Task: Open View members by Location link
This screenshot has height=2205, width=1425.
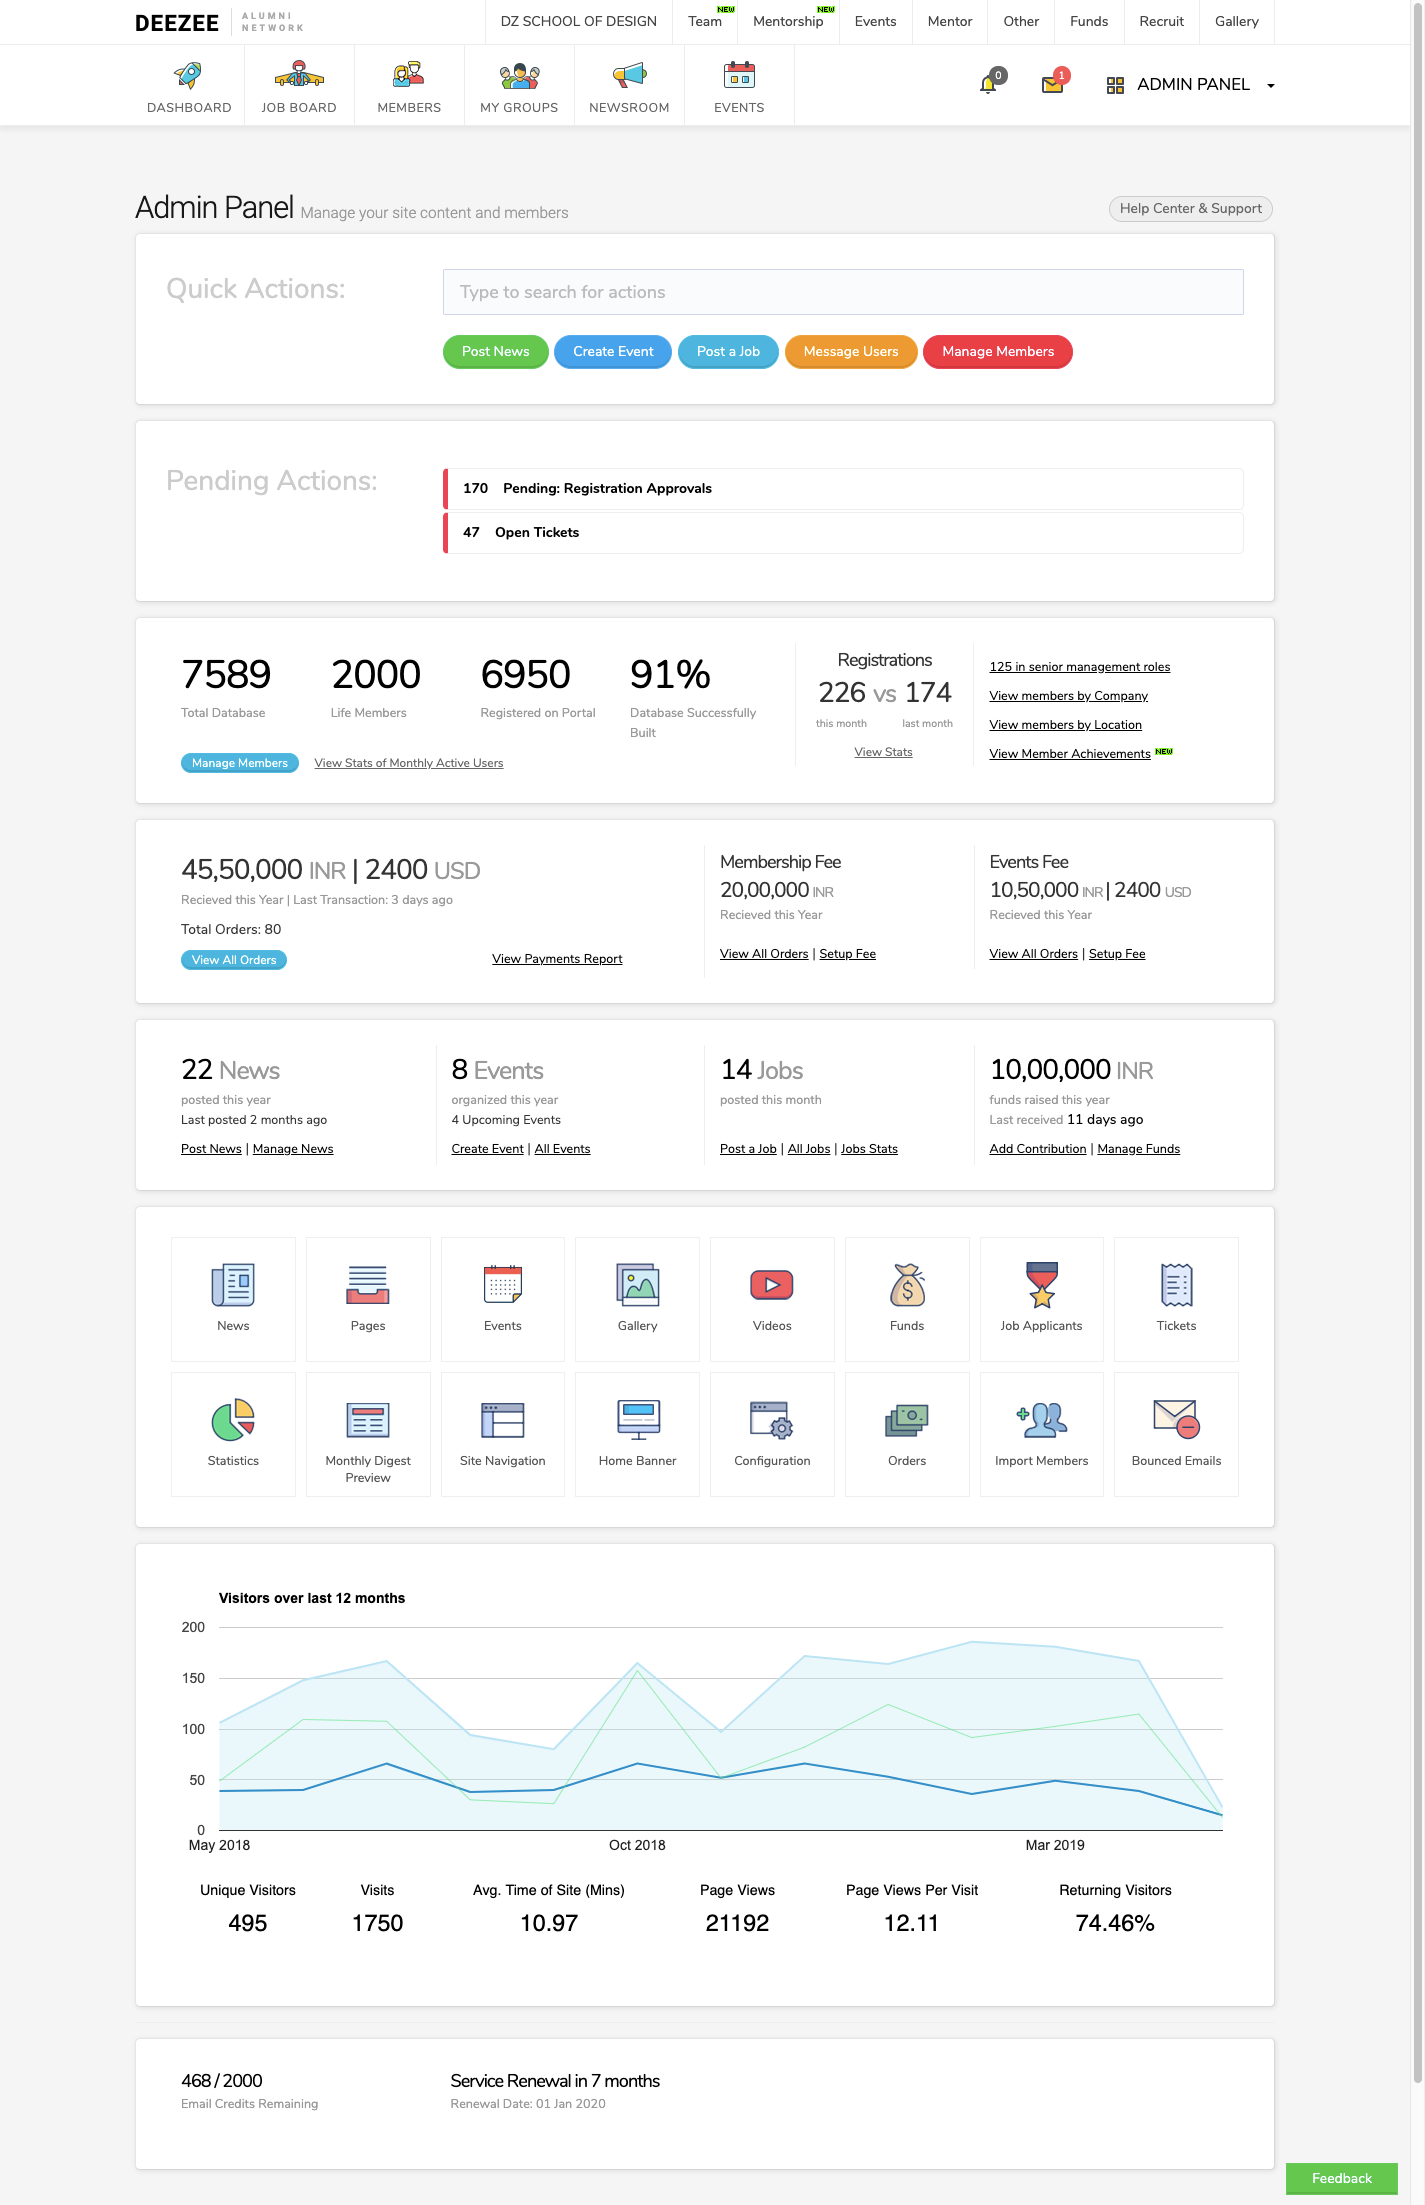Action: click(x=1066, y=725)
